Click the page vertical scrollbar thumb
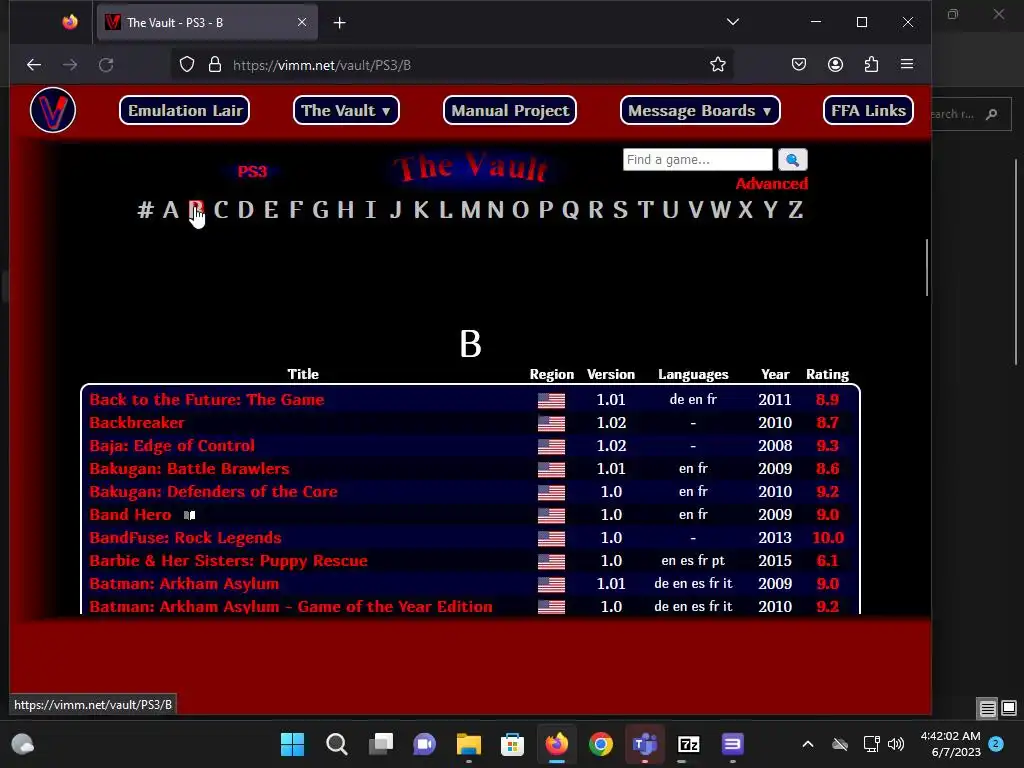Screen dimensions: 1024x768 point(927,268)
